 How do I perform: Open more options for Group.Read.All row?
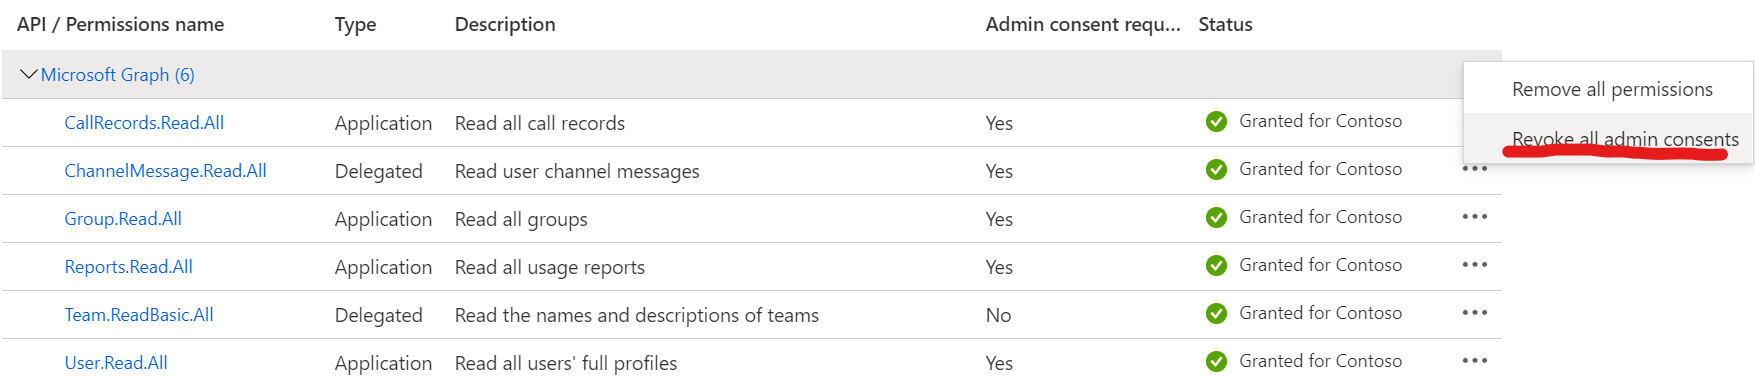[1474, 217]
